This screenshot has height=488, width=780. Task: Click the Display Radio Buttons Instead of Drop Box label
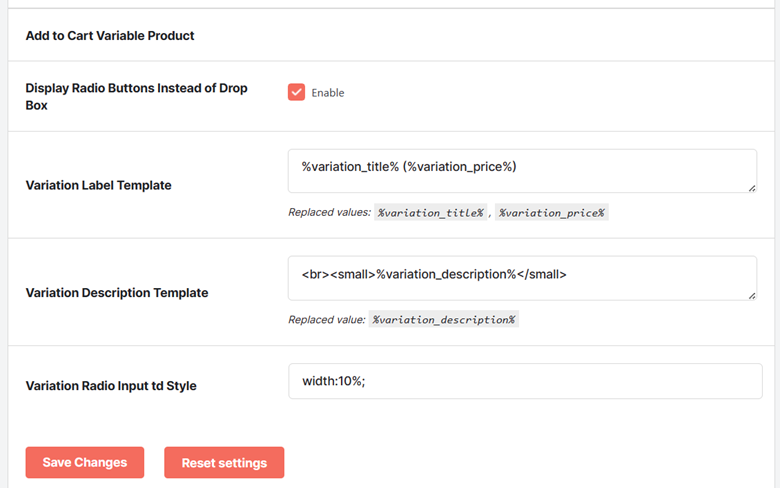[136, 97]
